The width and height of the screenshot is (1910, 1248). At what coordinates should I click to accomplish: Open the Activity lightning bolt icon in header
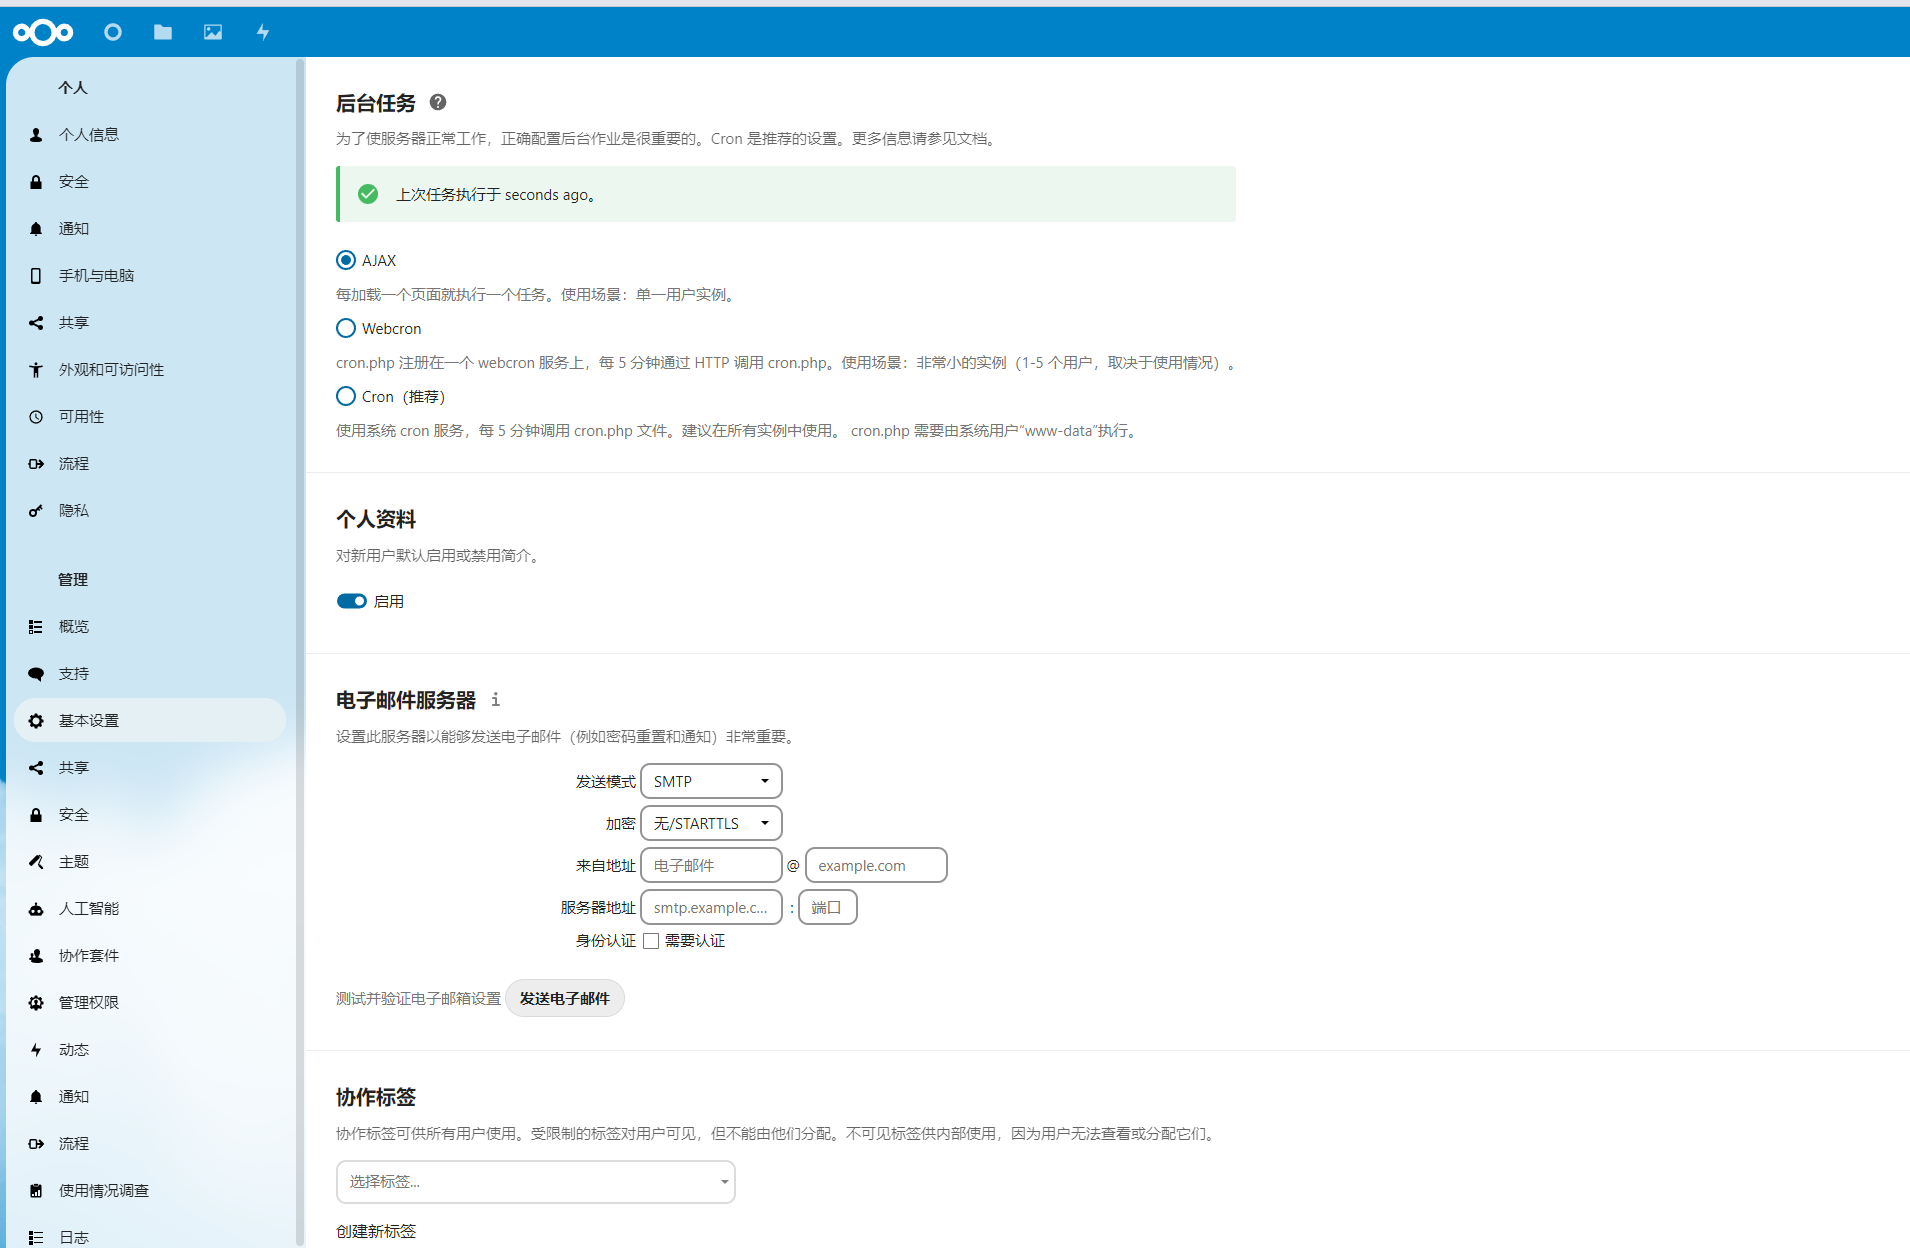263,32
